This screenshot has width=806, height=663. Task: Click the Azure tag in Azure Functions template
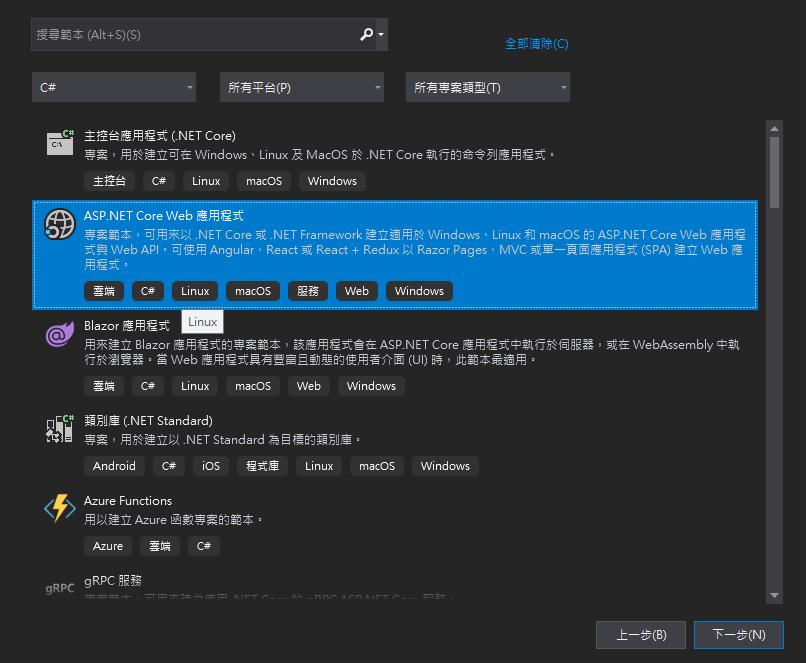click(108, 546)
